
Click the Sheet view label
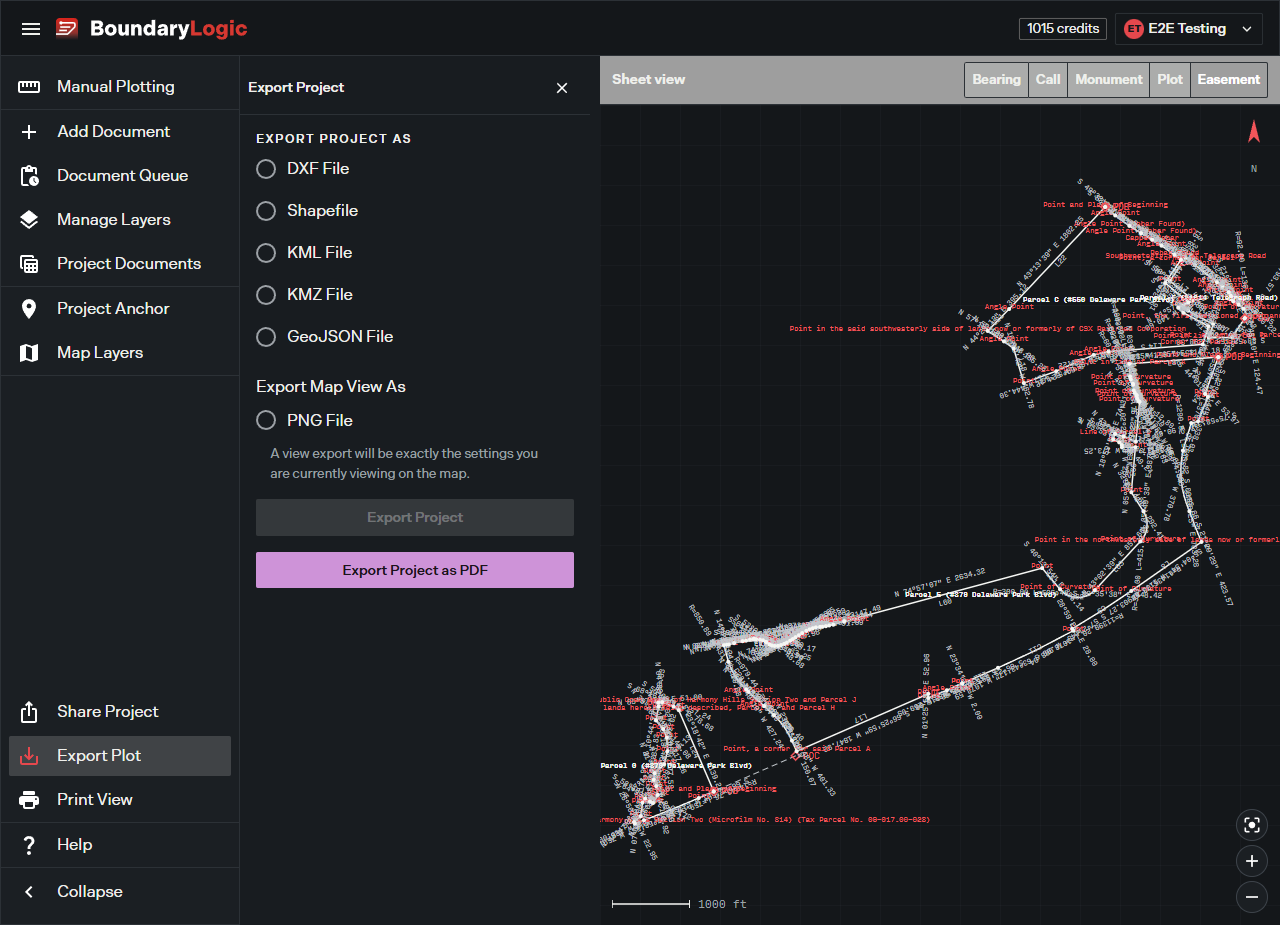tap(649, 80)
